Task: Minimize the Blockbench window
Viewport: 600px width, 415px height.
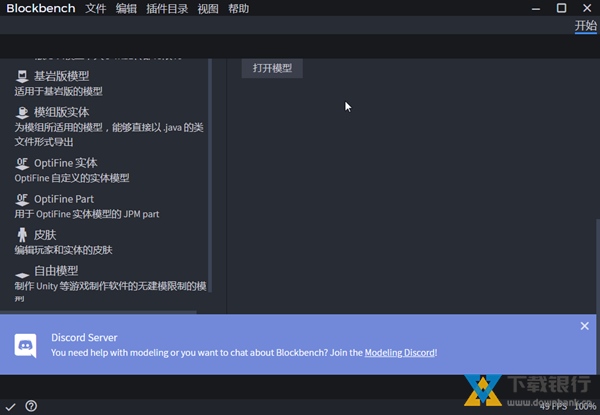Action: (536, 8)
